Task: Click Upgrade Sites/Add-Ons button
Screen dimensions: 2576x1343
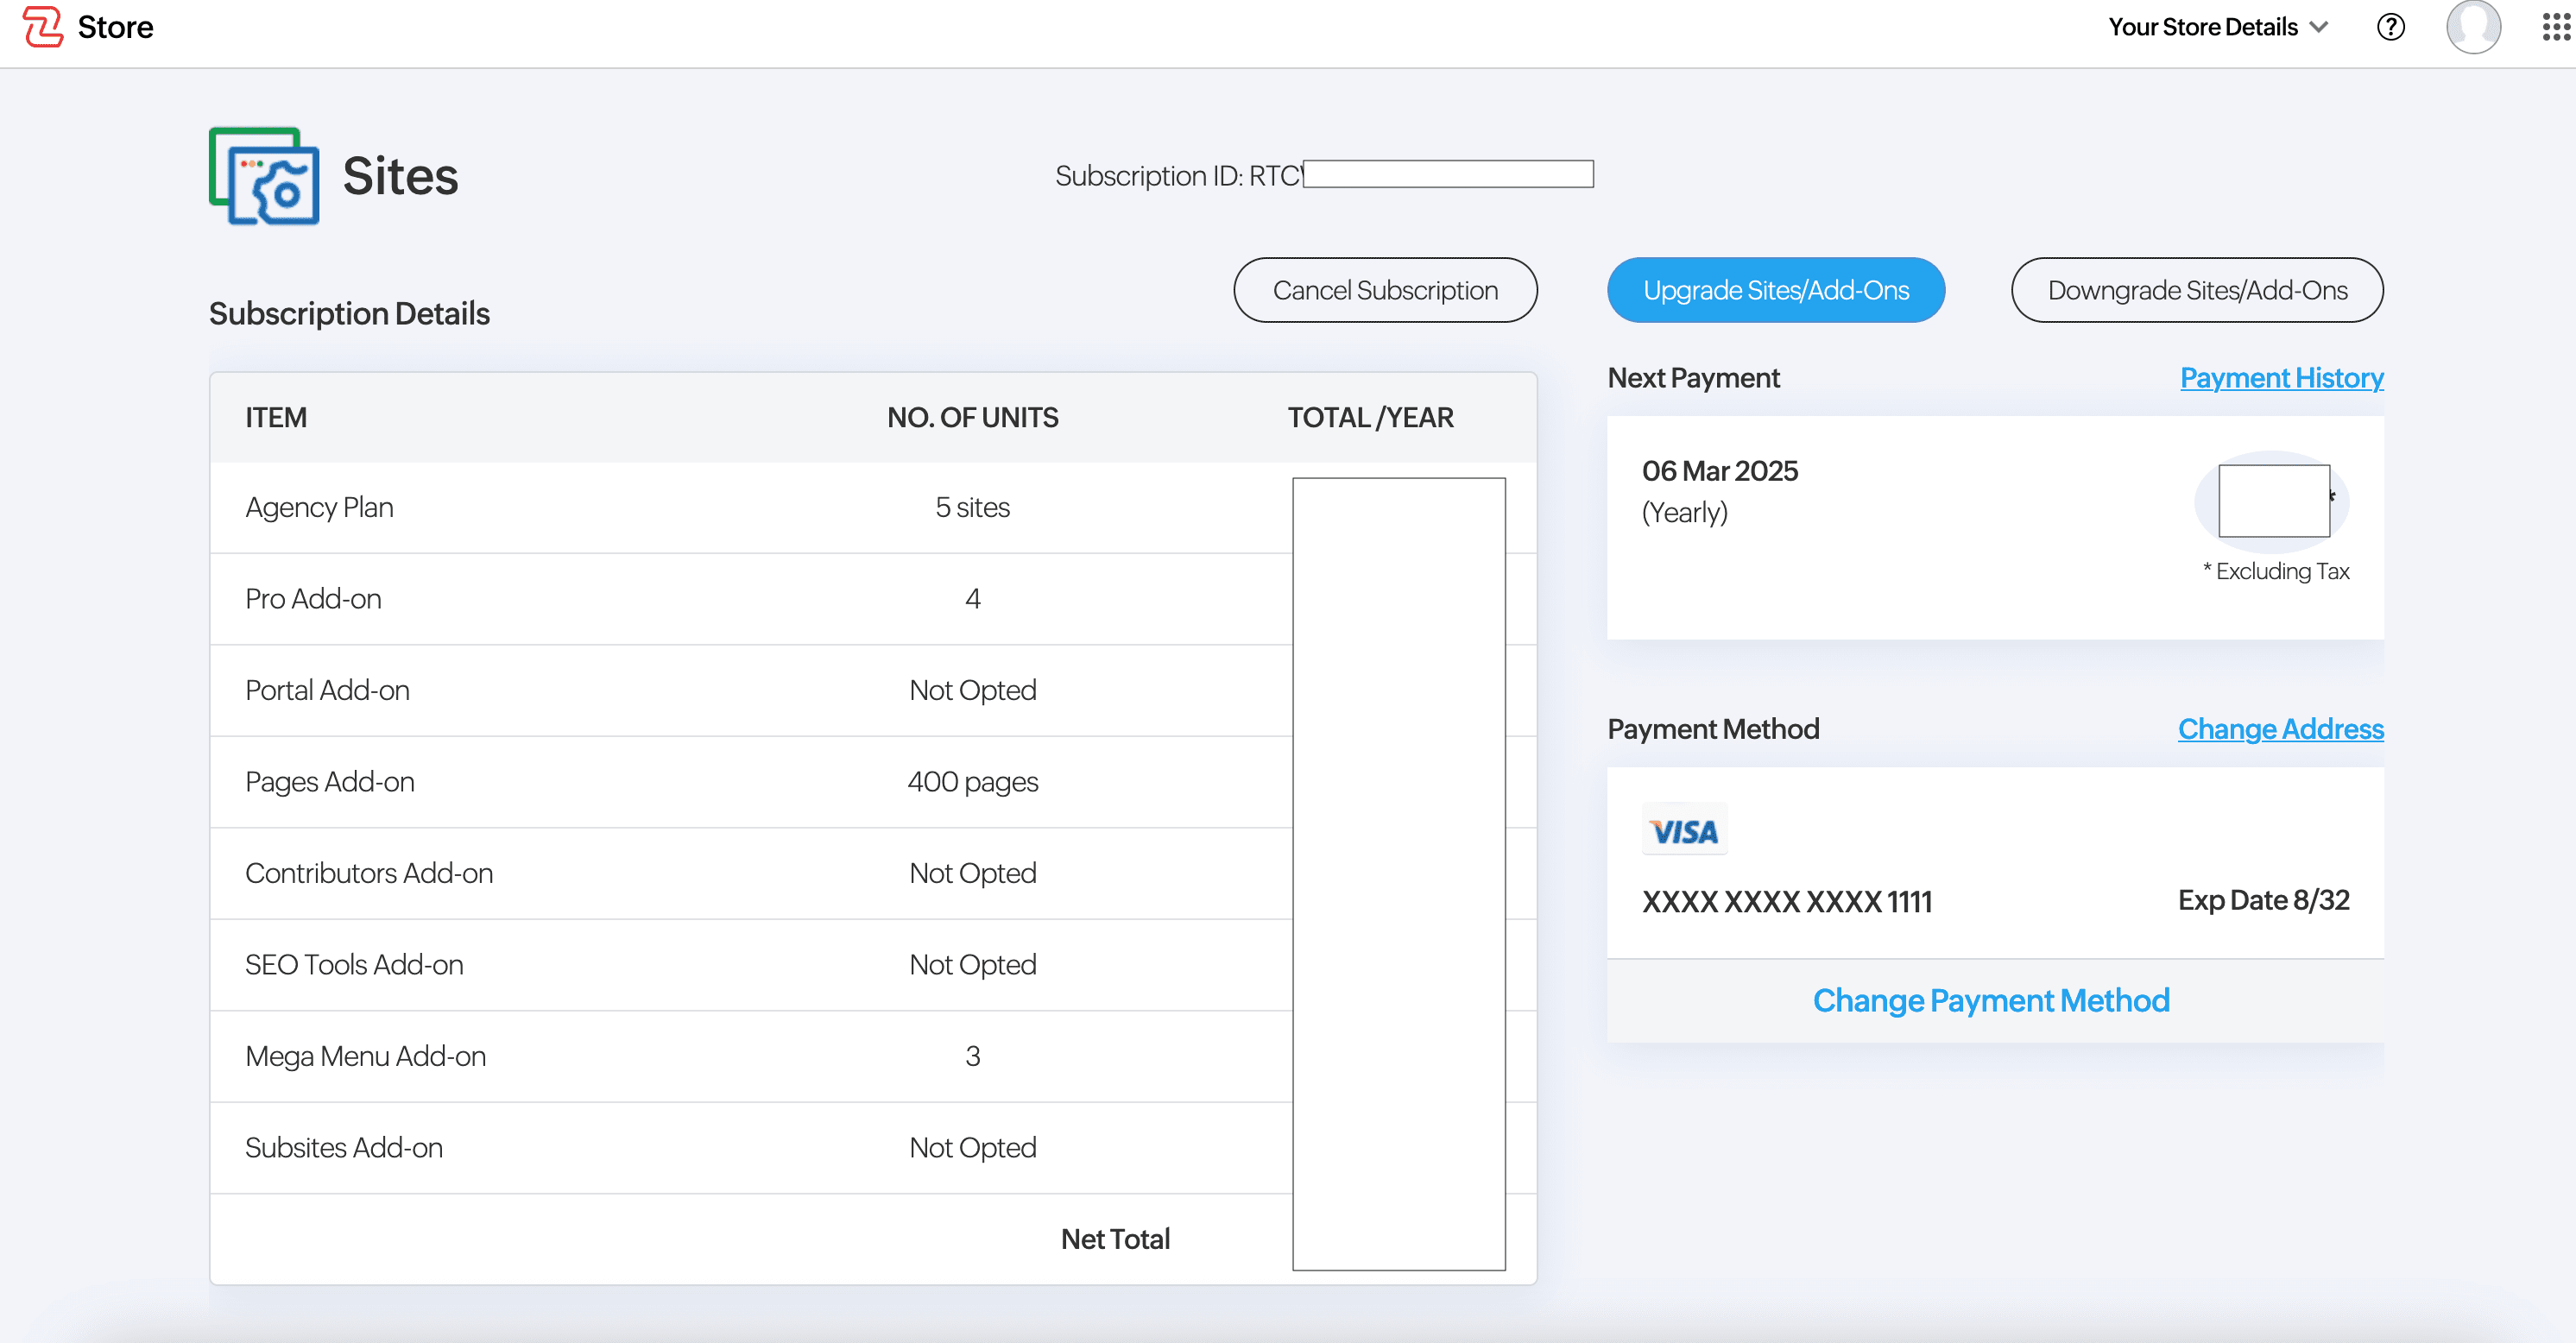Action: point(1775,290)
